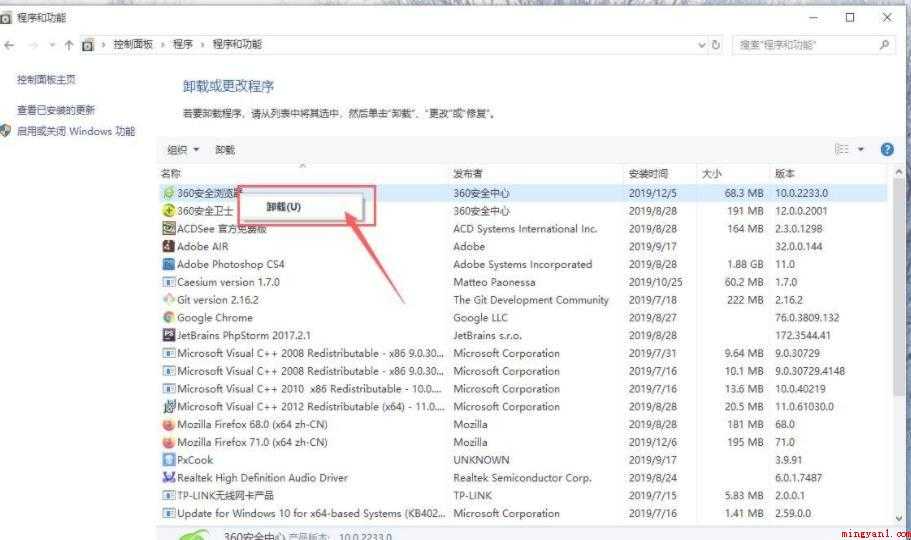Click Matteo Paonessa publisher cell

pyautogui.click(x=494, y=282)
